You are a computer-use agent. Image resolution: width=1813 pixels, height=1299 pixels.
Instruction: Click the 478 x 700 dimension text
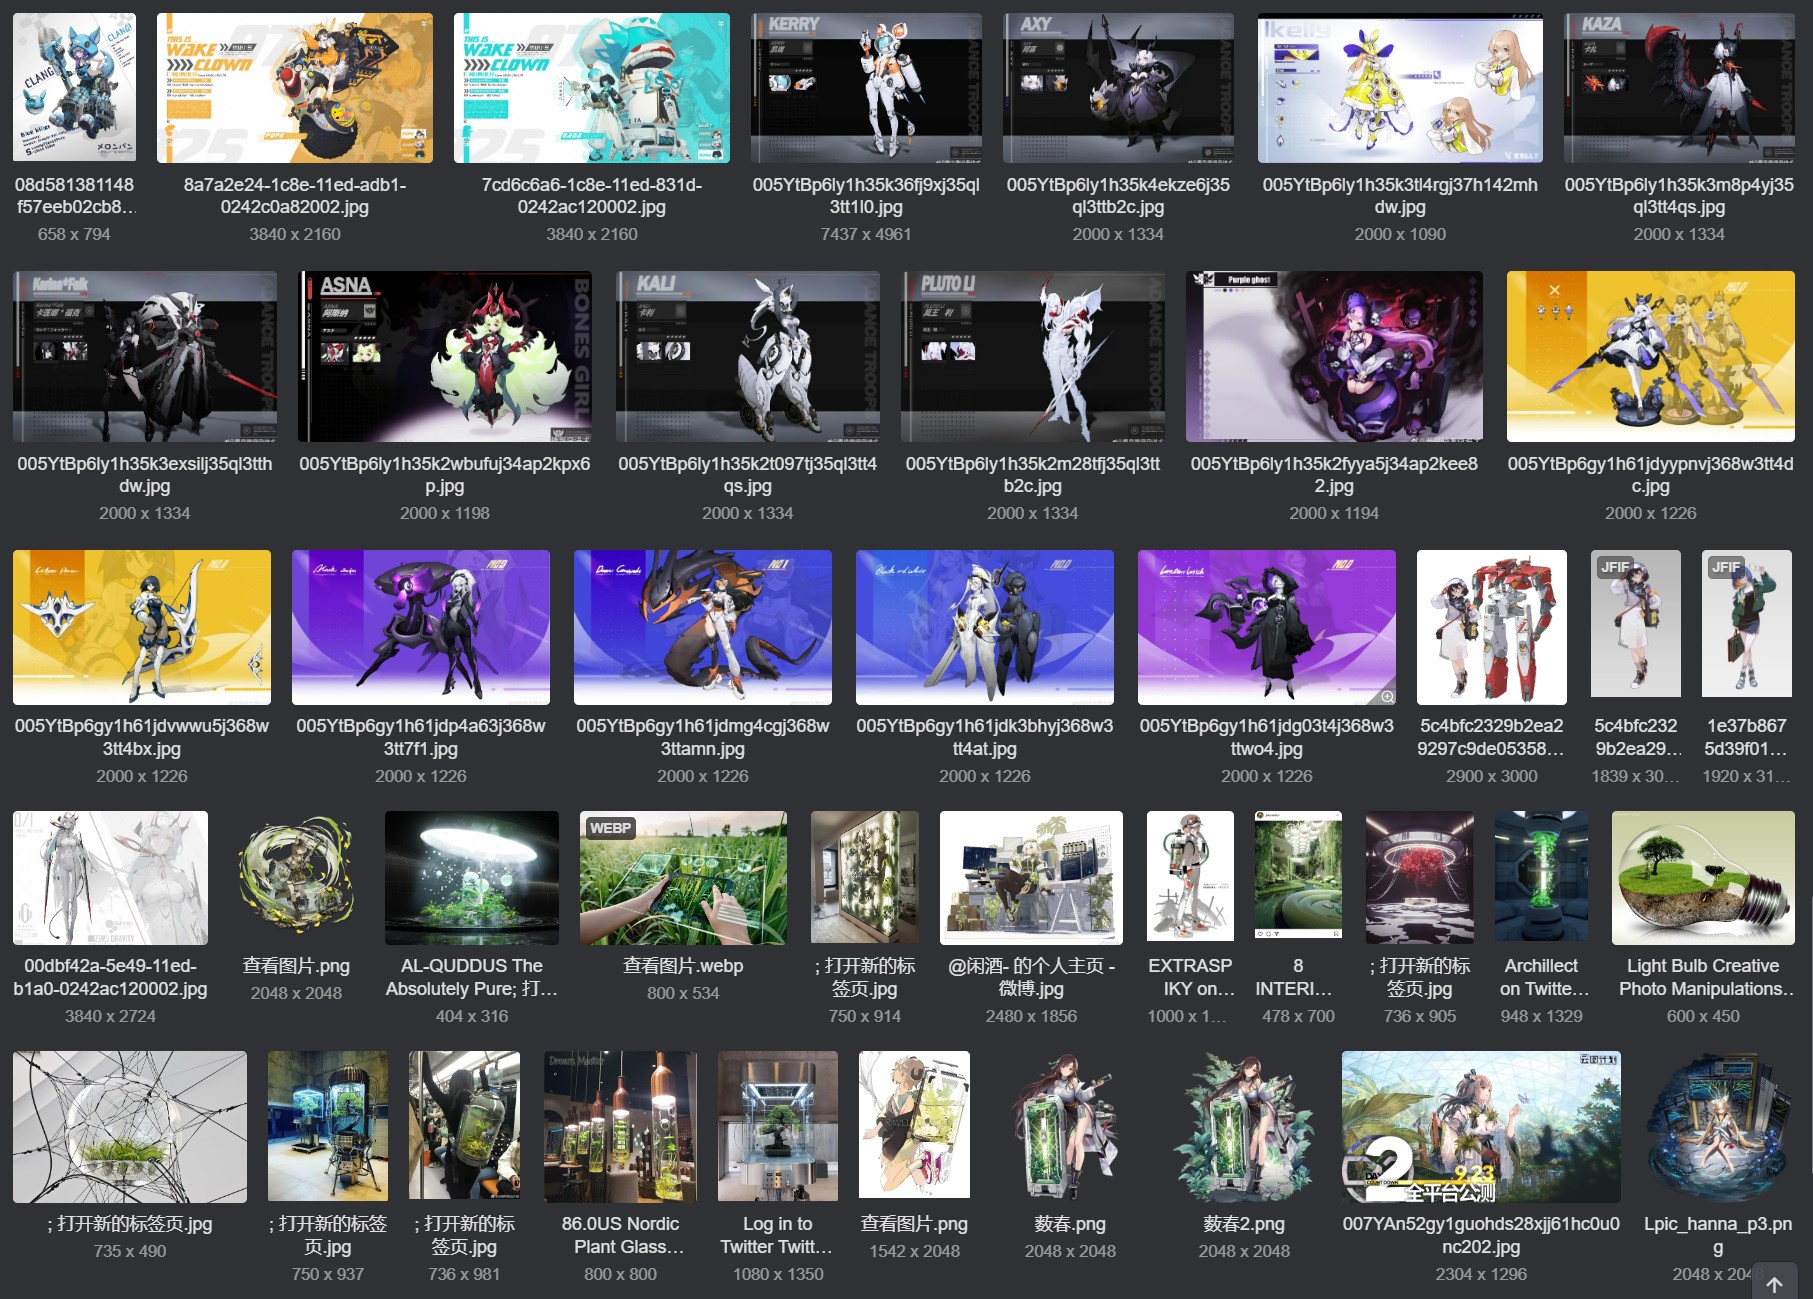point(1298,1016)
